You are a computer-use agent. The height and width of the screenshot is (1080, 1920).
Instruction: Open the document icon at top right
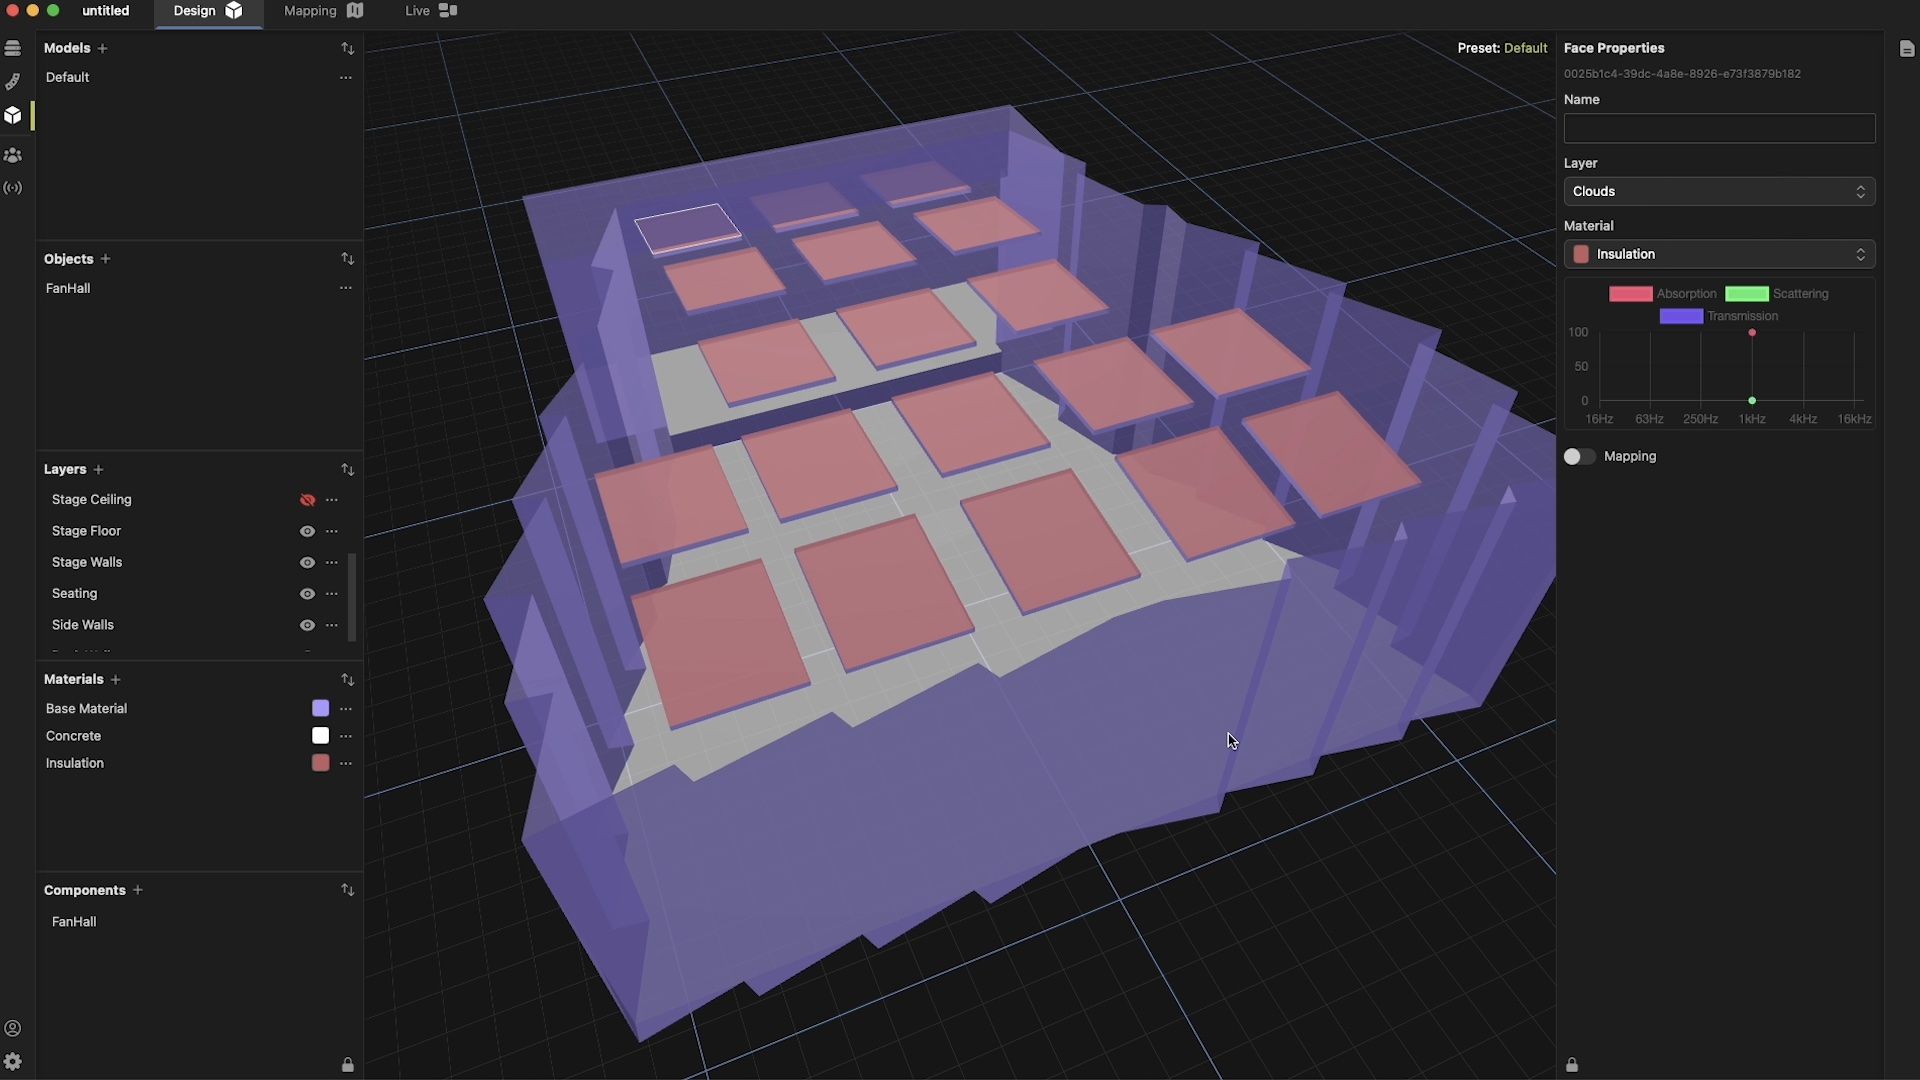click(x=1906, y=49)
